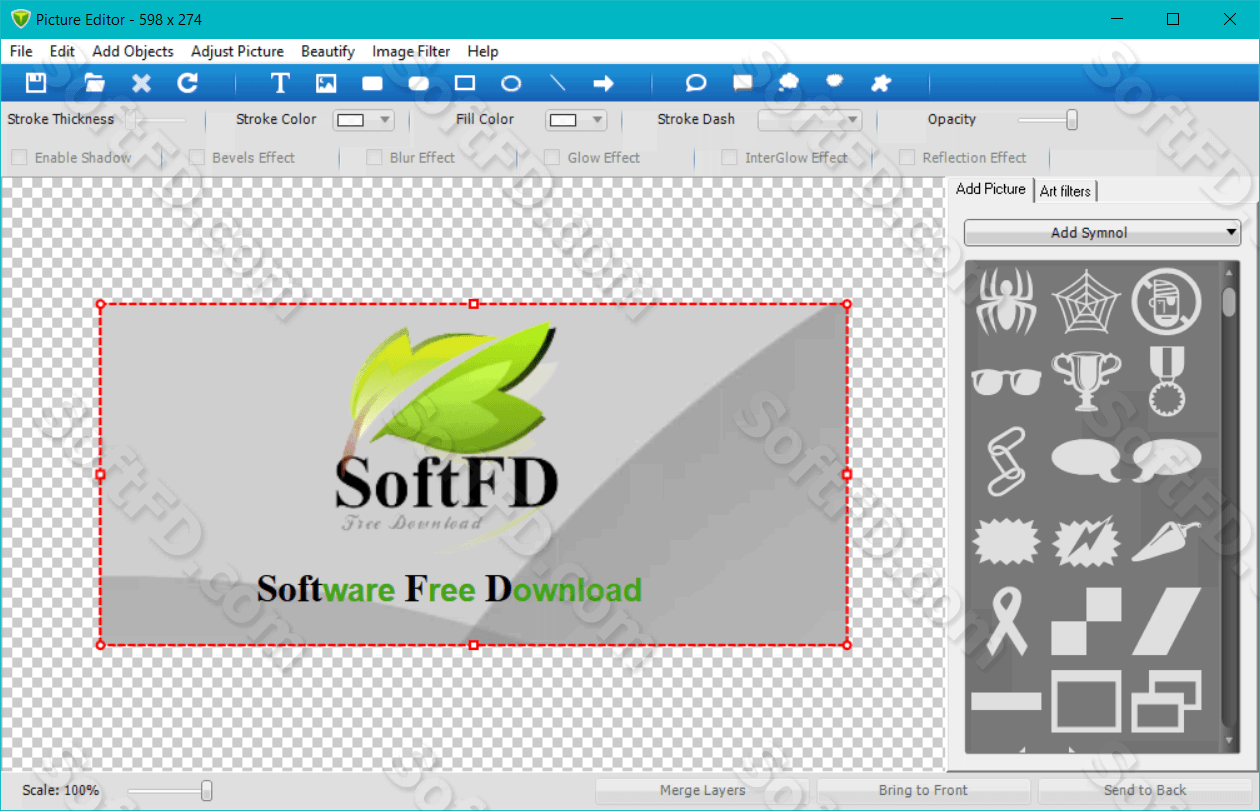Click the Merge Layers button
Viewport: 1260px width, 811px height.
(702, 790)
